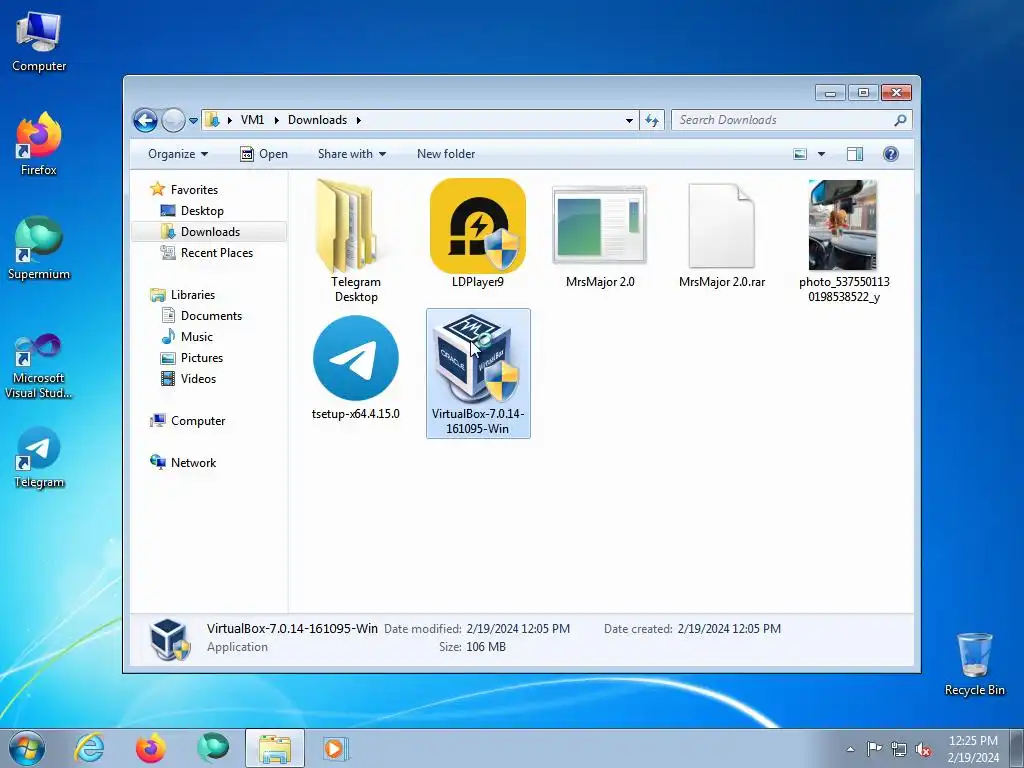Viewport: 1024px width, 768px height.
Task: Select Downloads in navigation pane
Action: tap(209, 232)
